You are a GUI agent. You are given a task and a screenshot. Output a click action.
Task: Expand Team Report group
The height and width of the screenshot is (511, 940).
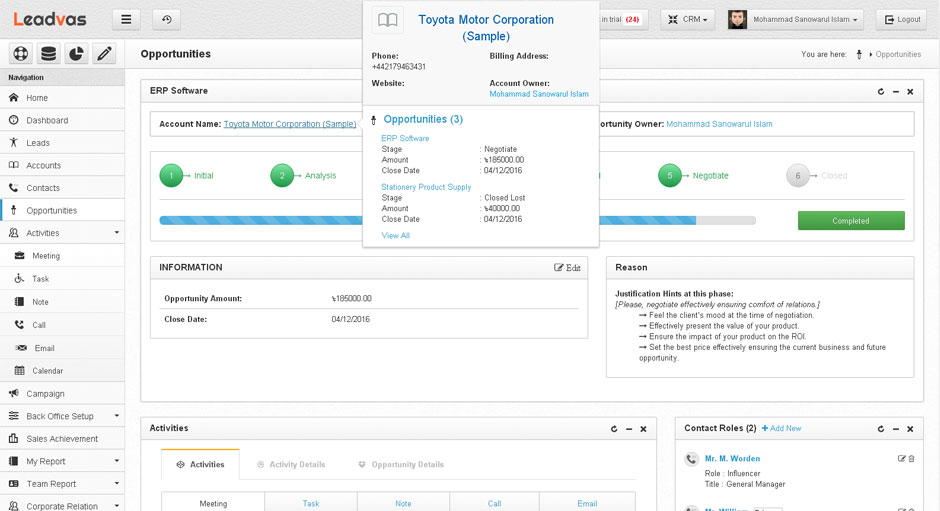point(62,483)
